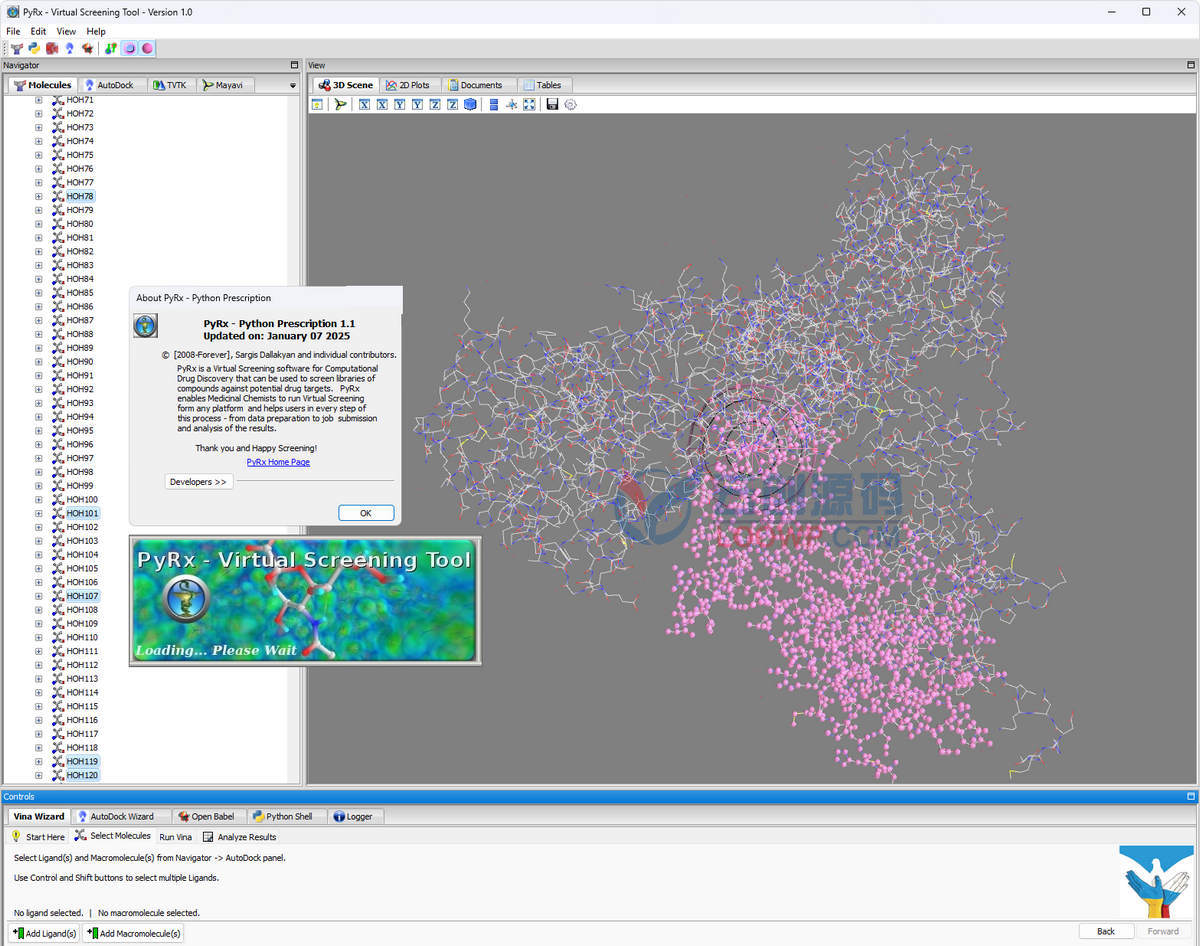Open the 2D Plots view tab
The width and height of the screenshot is (1200, 946).
408,85
